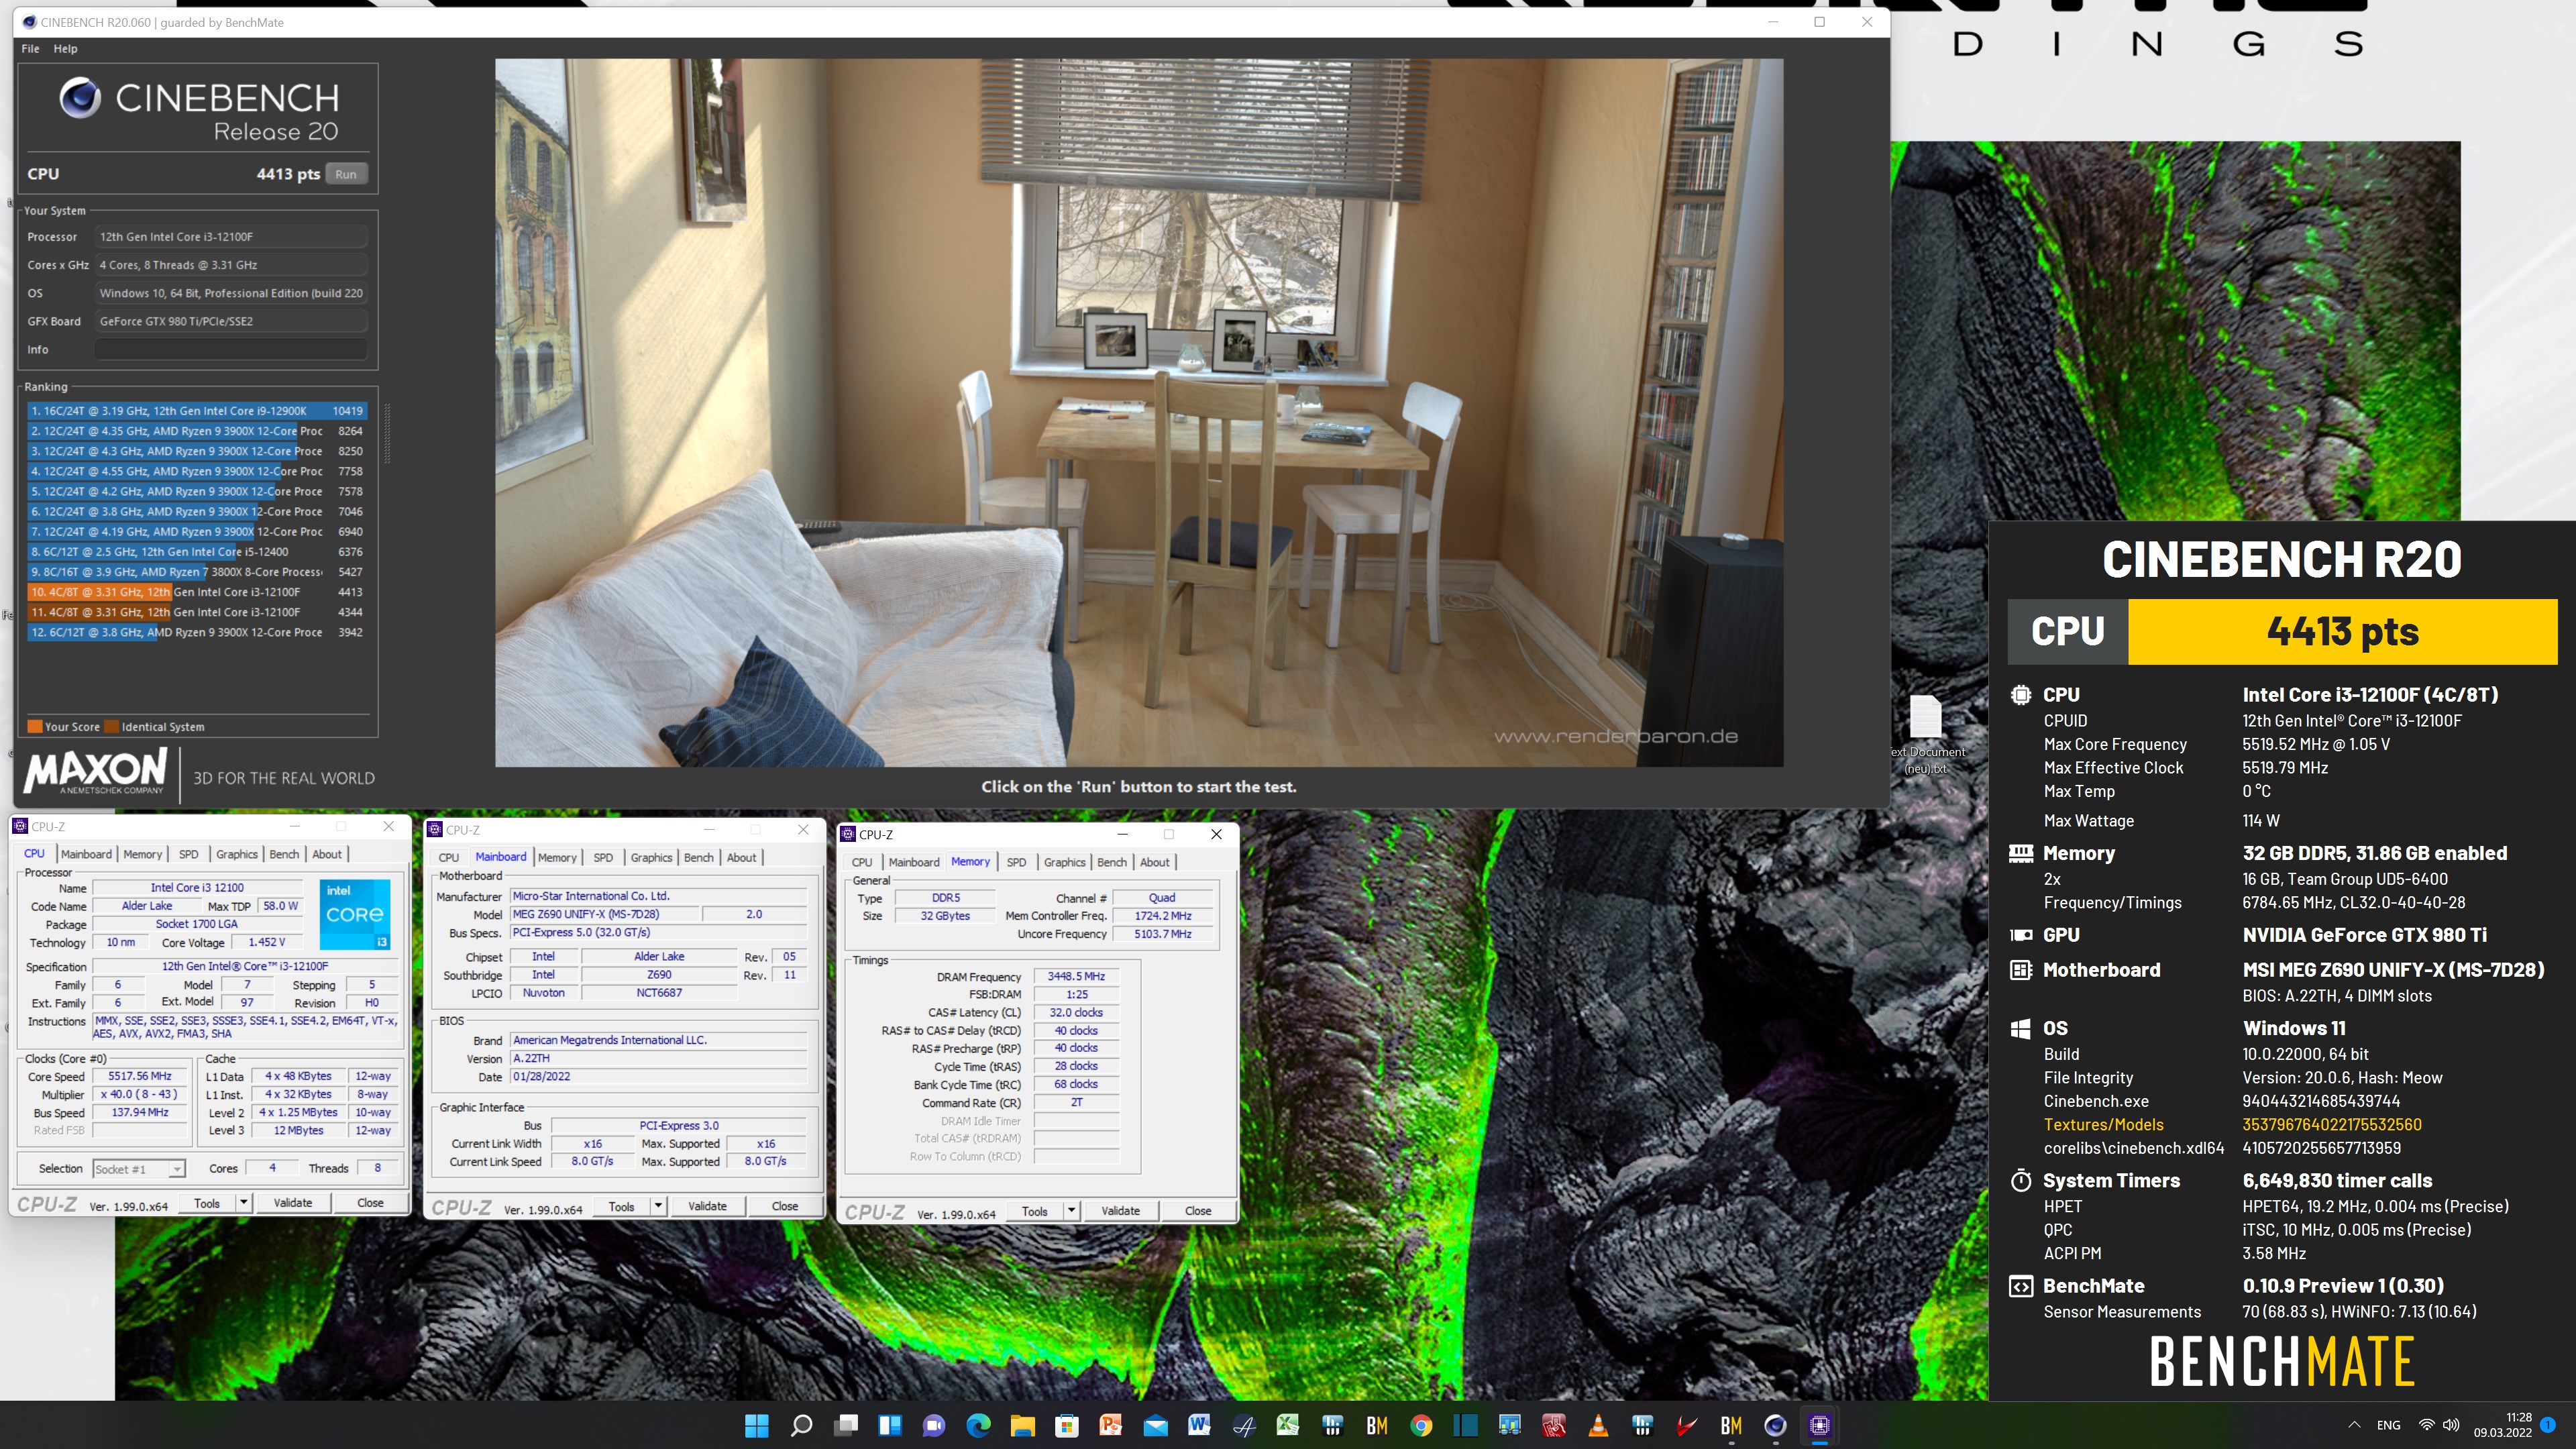Launch the Chat (Teams) taskbar icon

point(934,1425)
